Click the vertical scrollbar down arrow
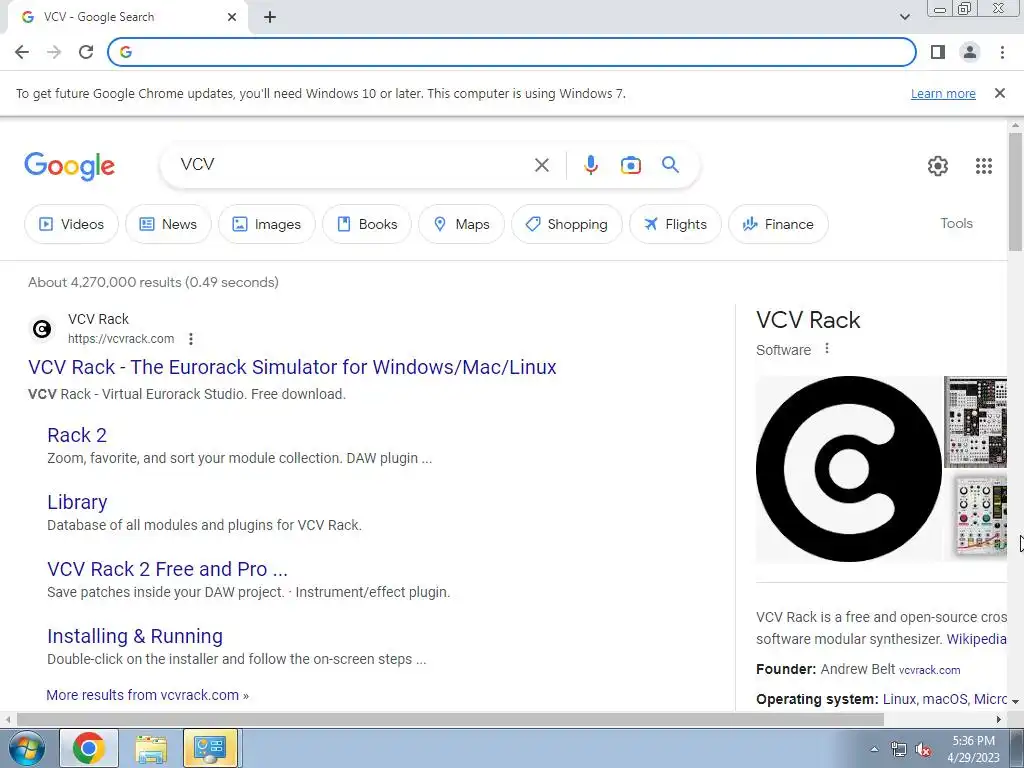Viewport: 1024px width, 768px height. 1015,701
